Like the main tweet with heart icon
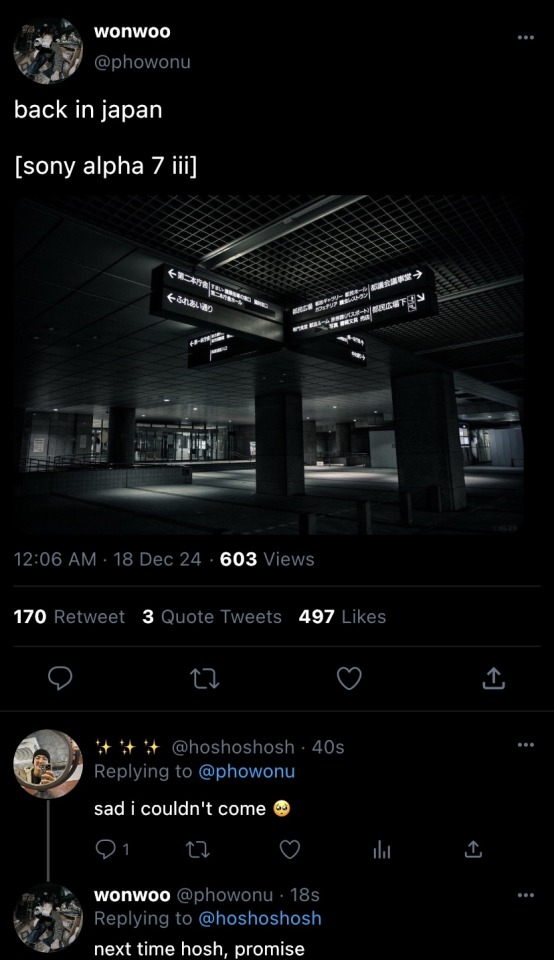Viewport: 554px width, 960px height. point(350,678)
